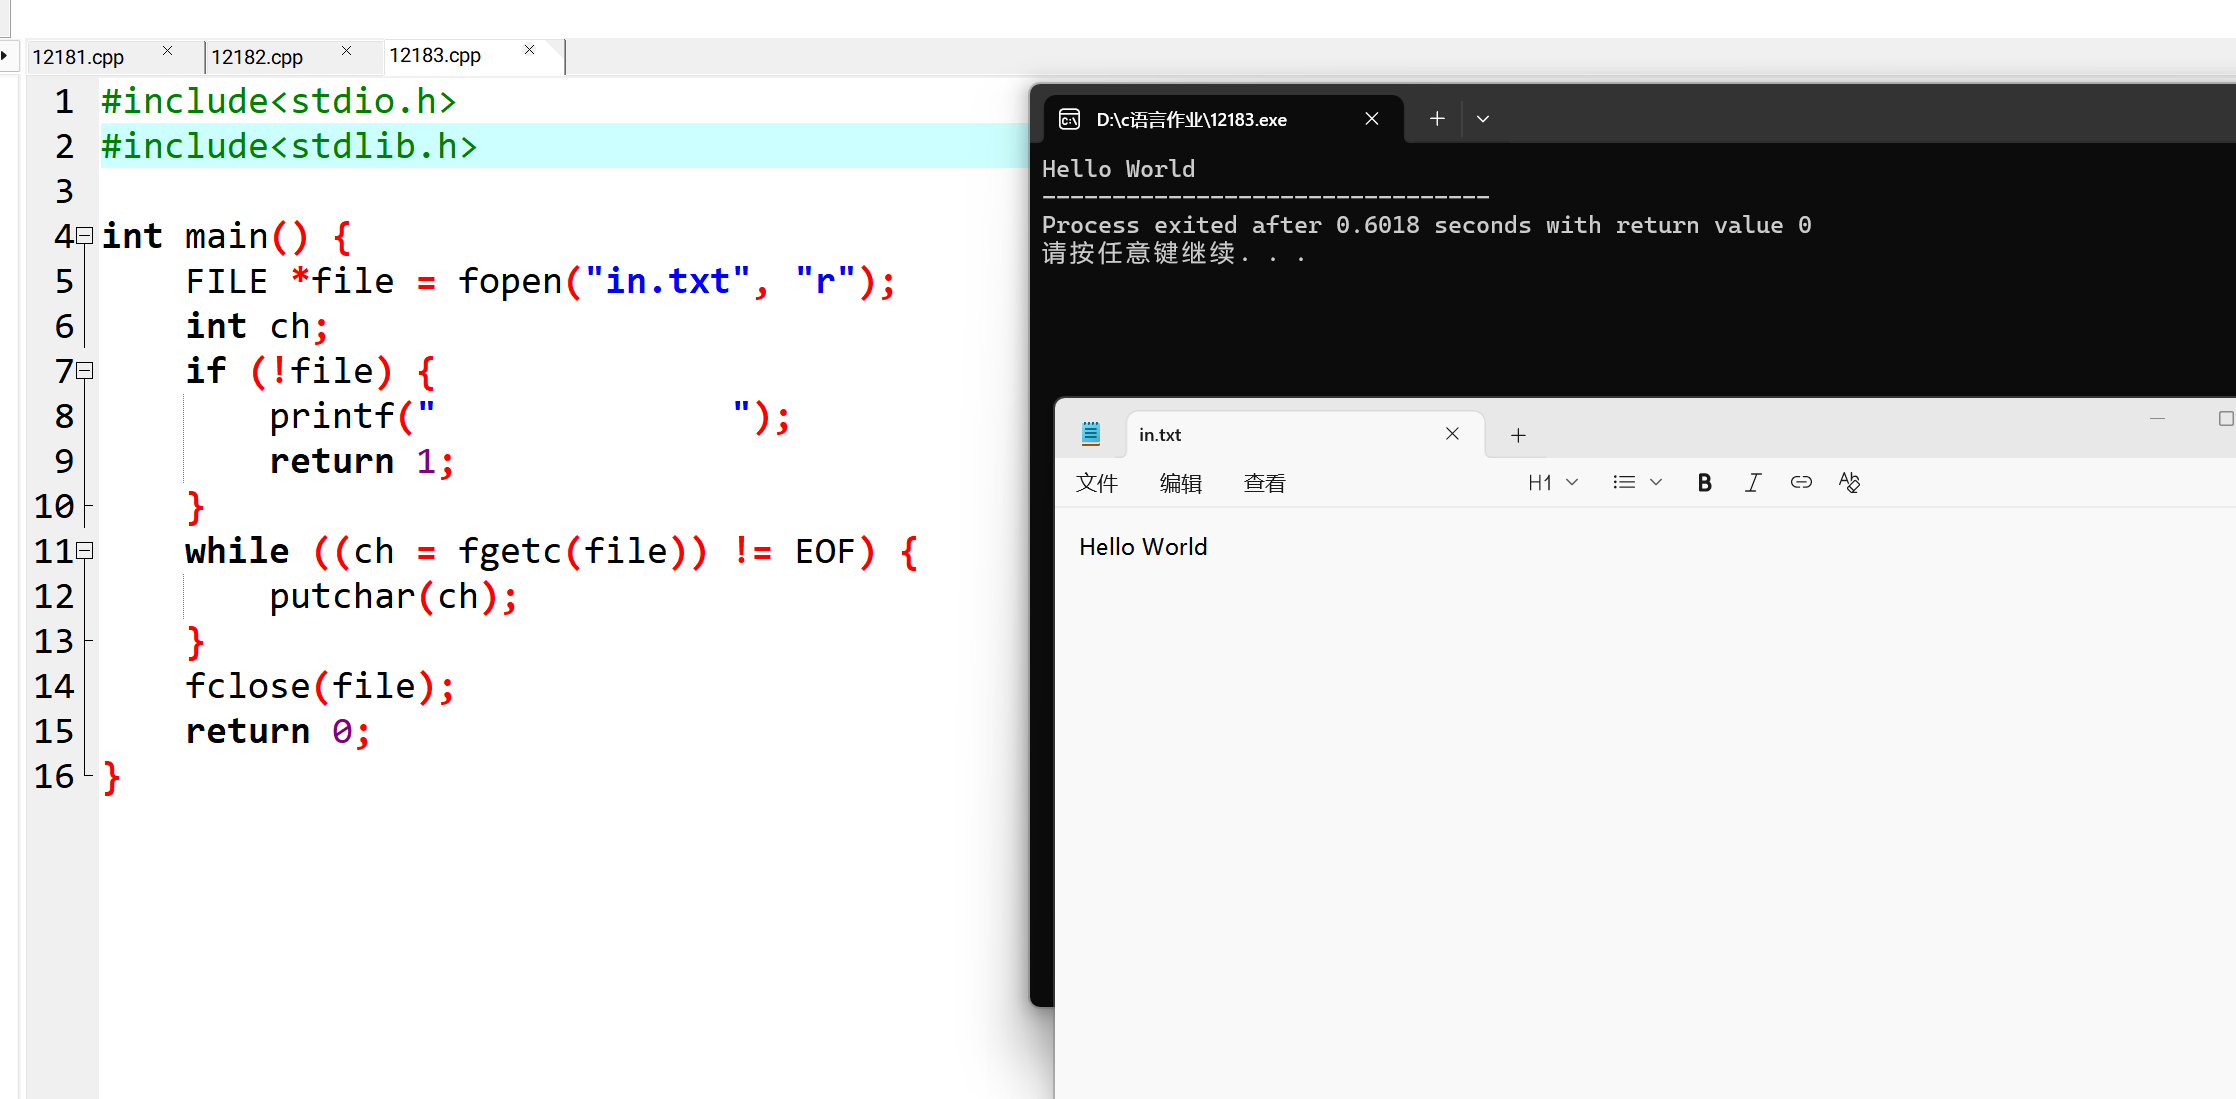The height and width of the screenshot is (1099, 2236).
Task: Switch to the 12182.cpp tab
Action: [257, 57]
